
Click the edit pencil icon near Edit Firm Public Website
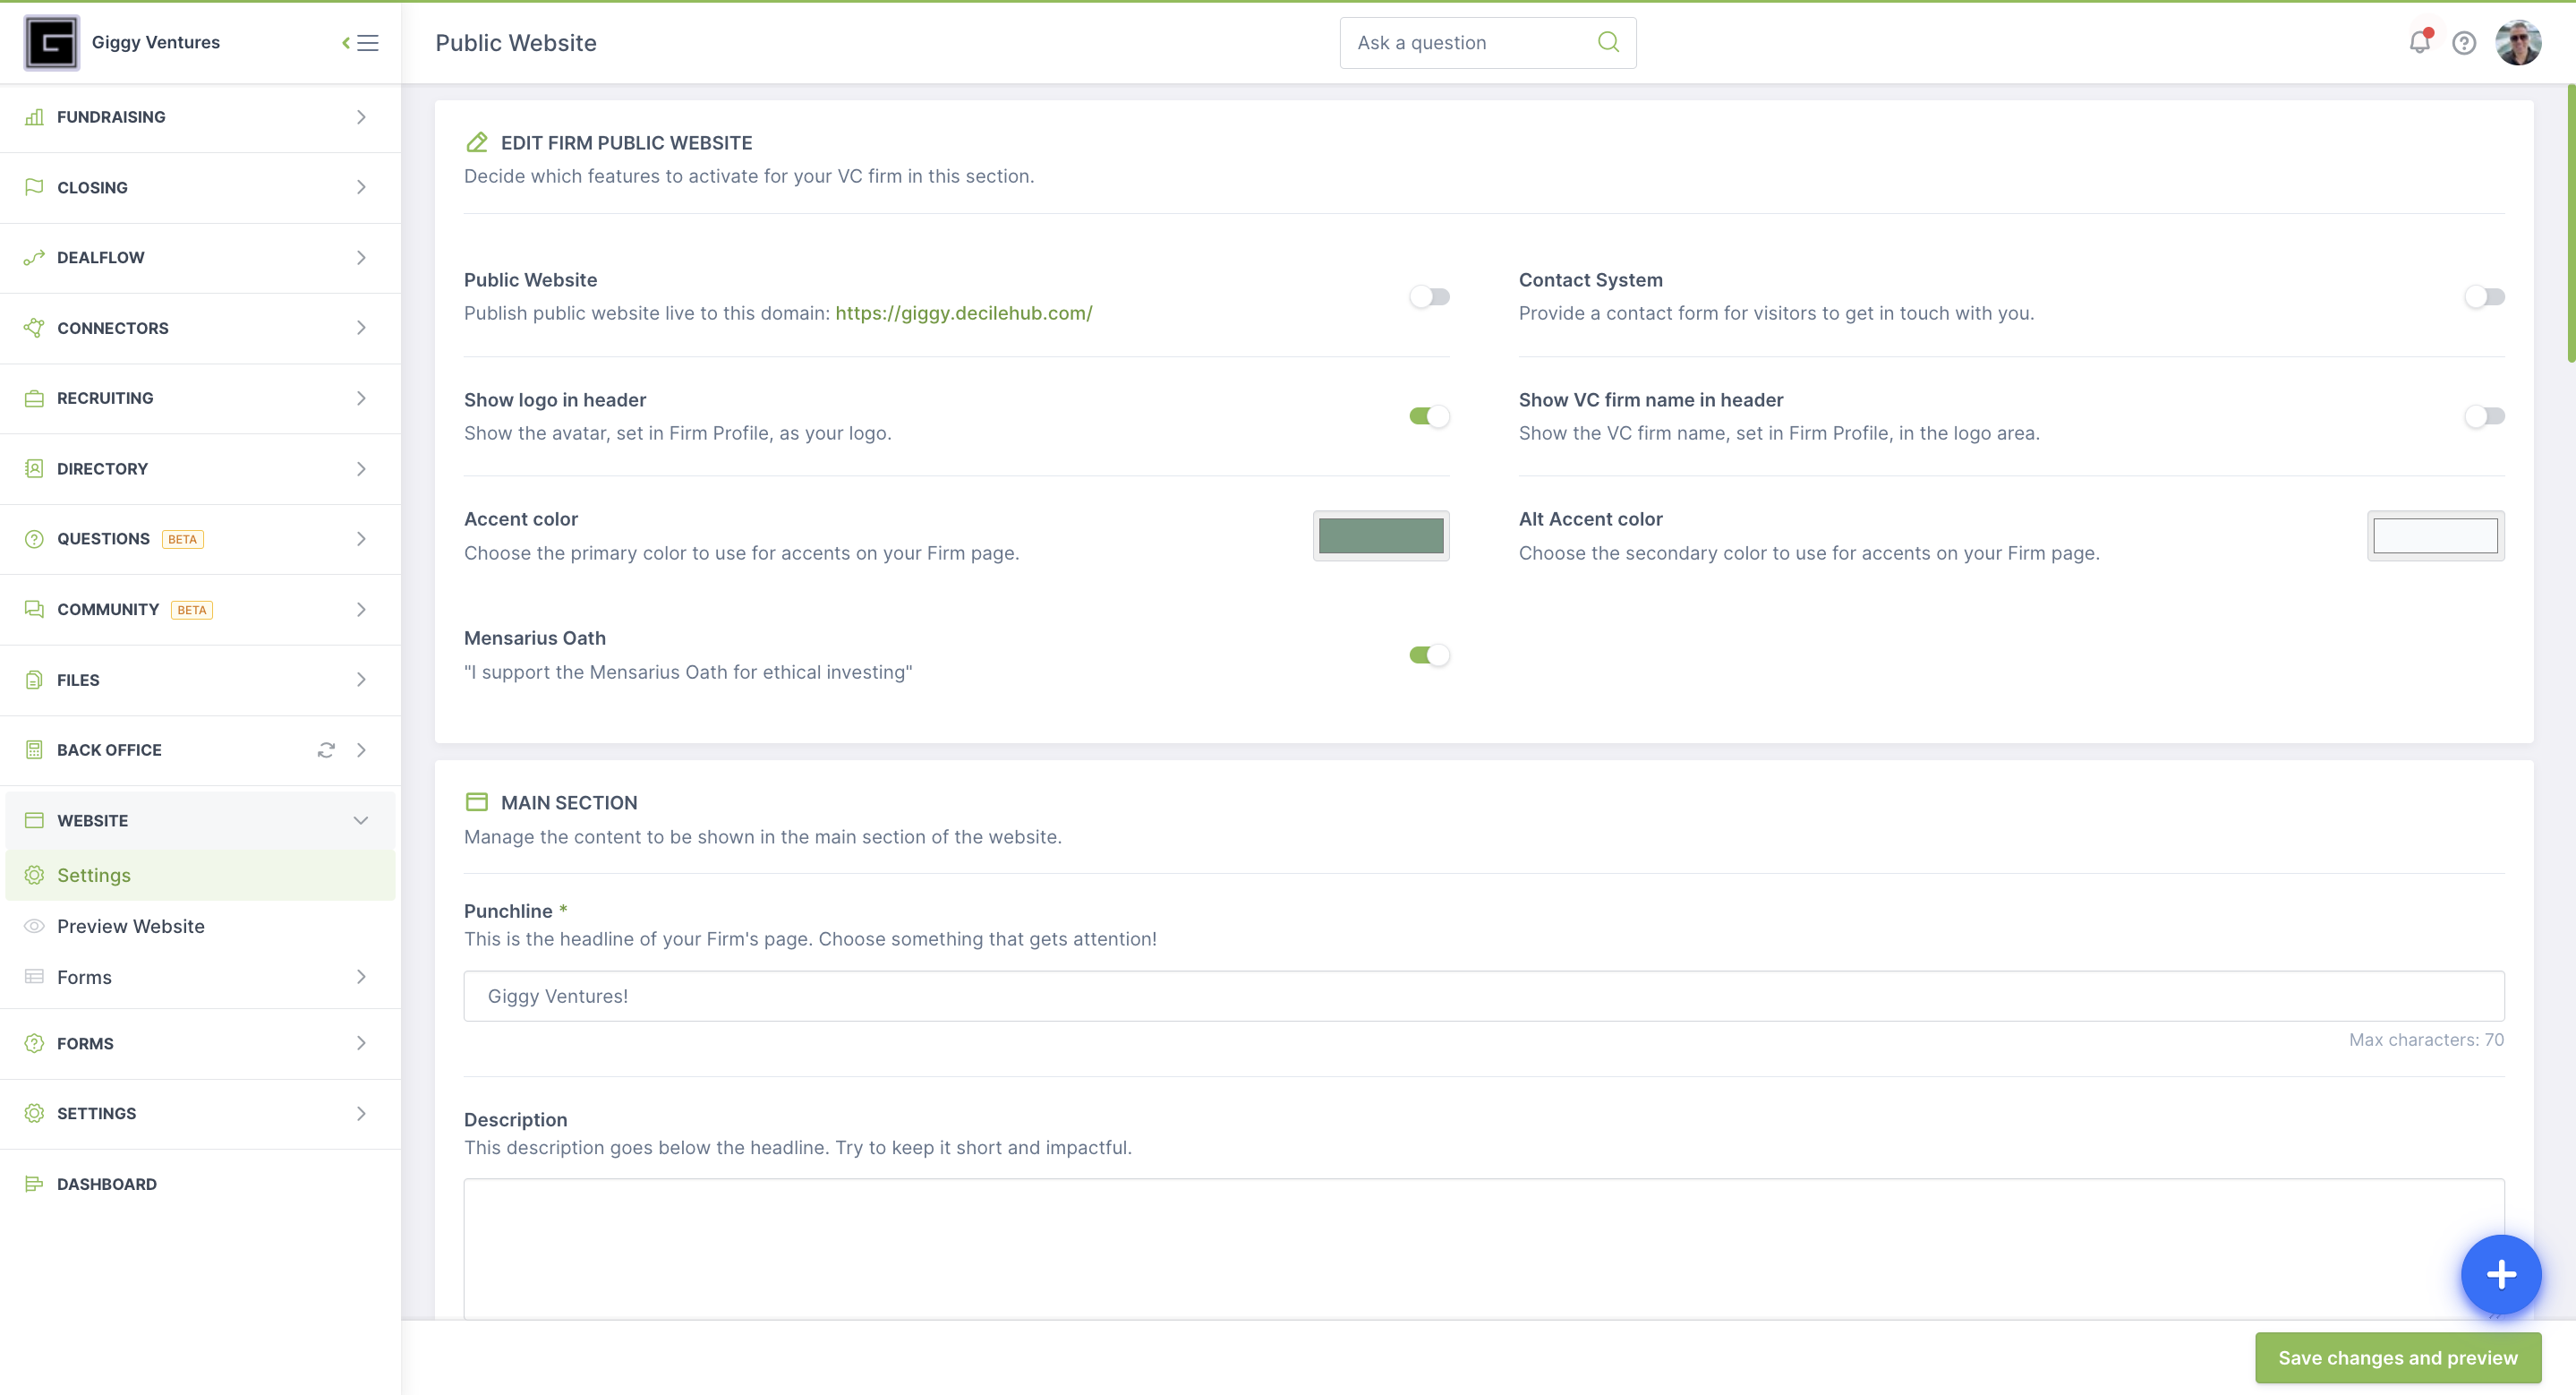click(475, 141)
